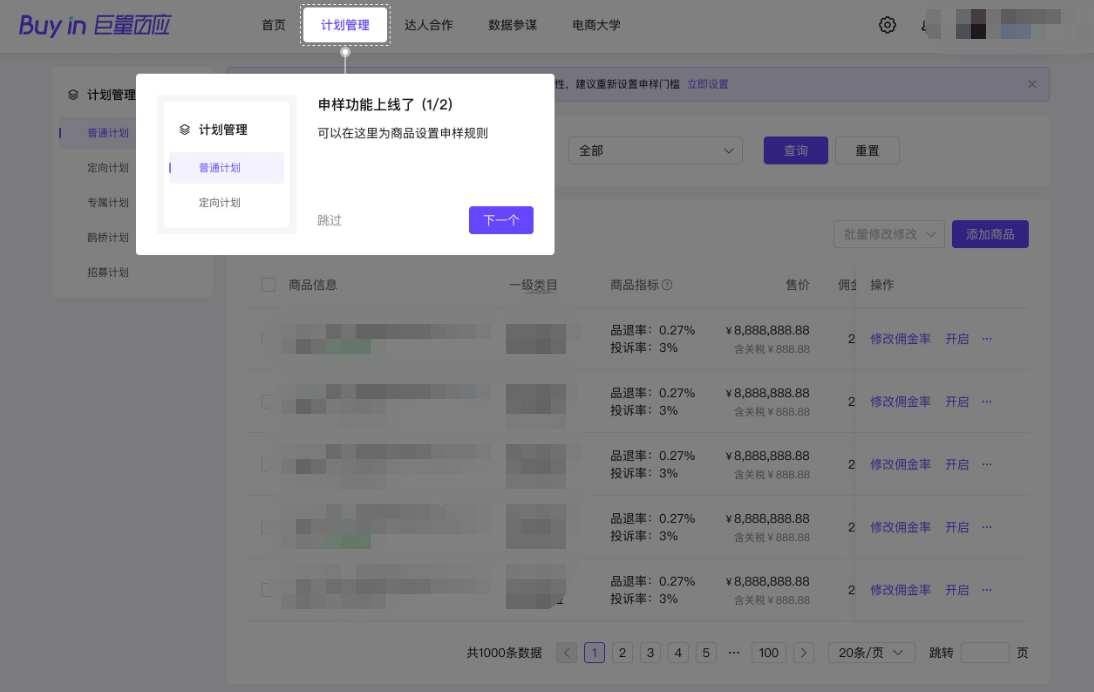Skip the guide by clicking 跳过

pyautogui.click(x=329, y=220)
